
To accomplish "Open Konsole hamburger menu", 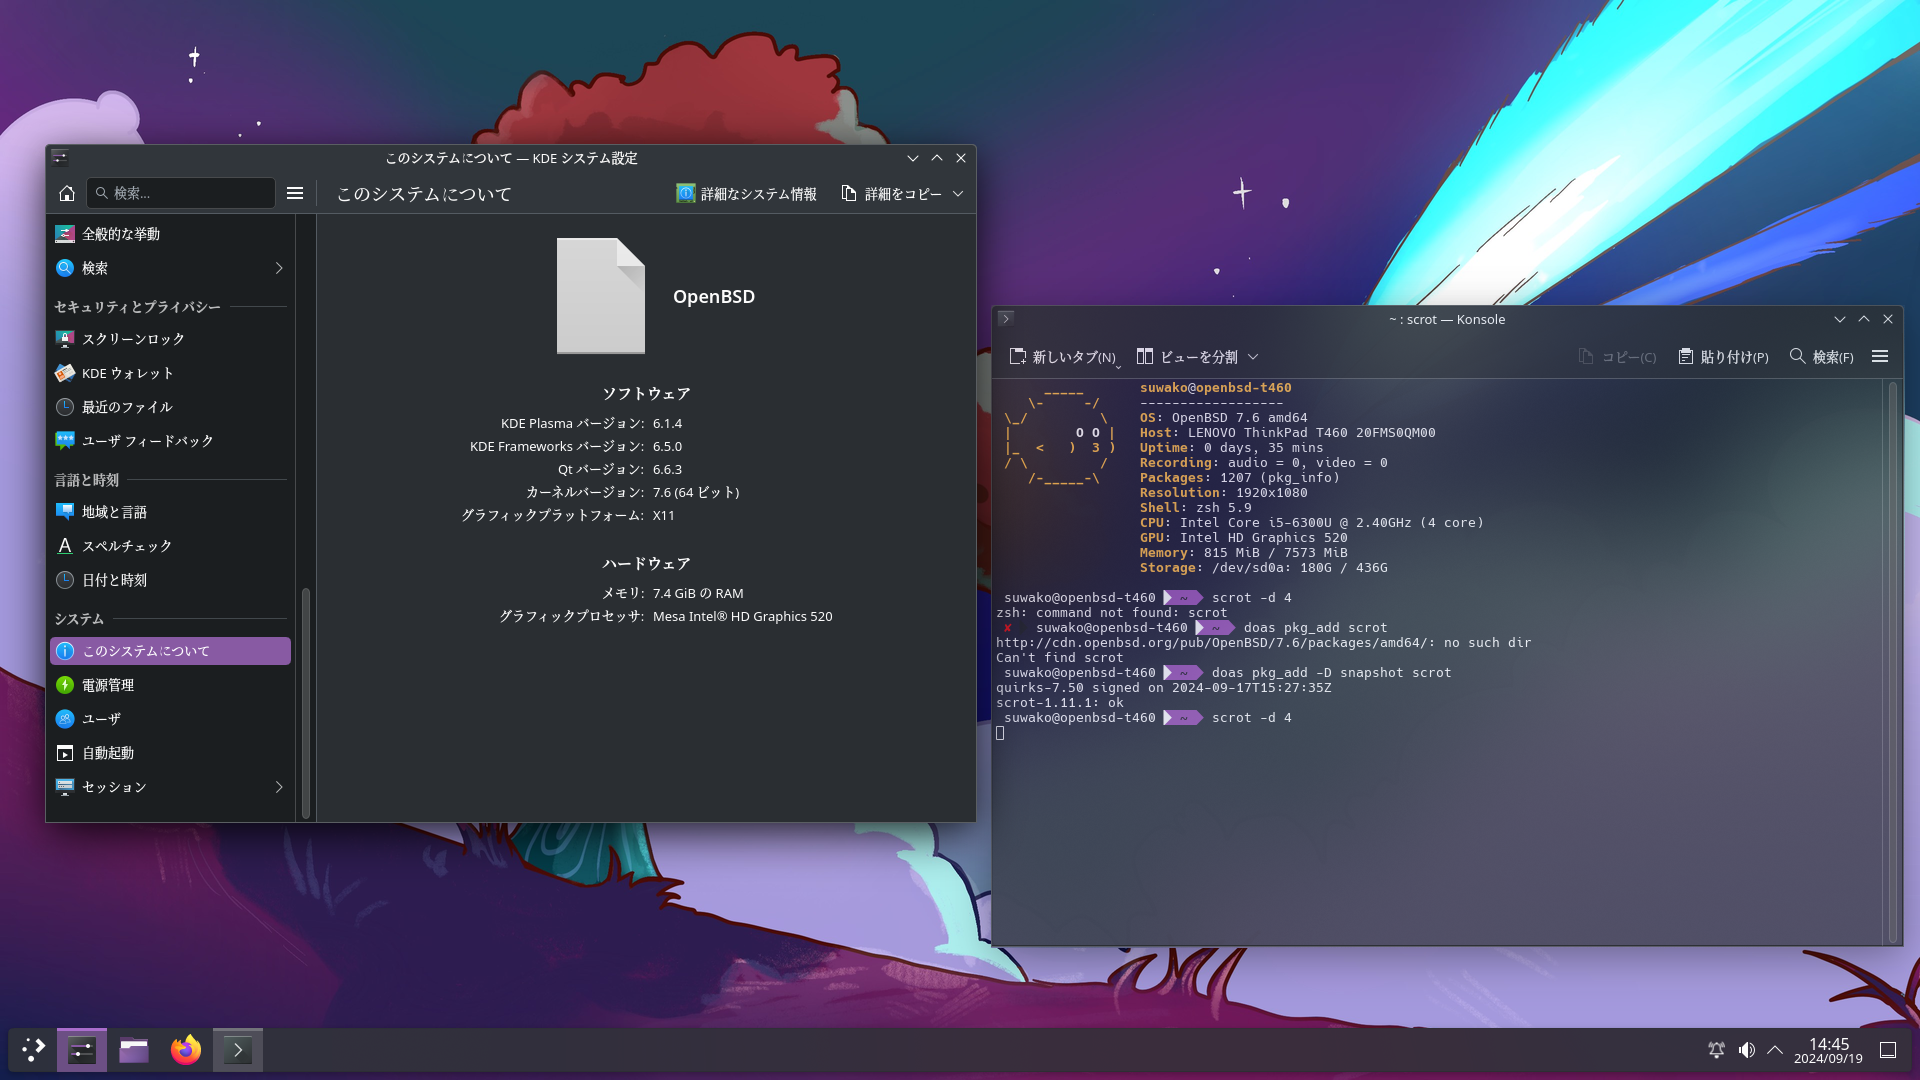I will pos(1880,357).
